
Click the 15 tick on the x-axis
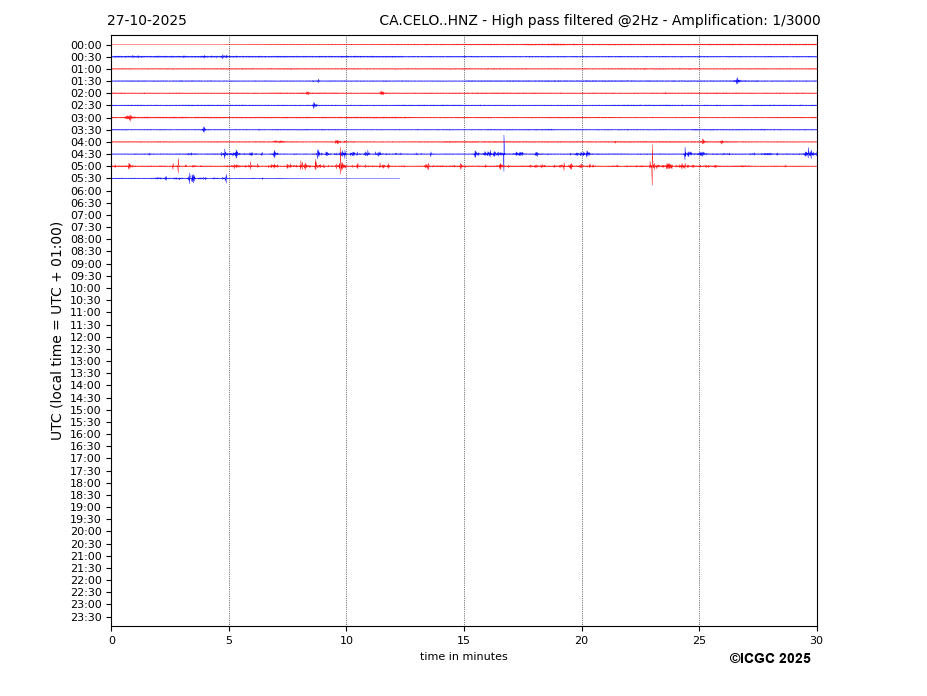464,641
